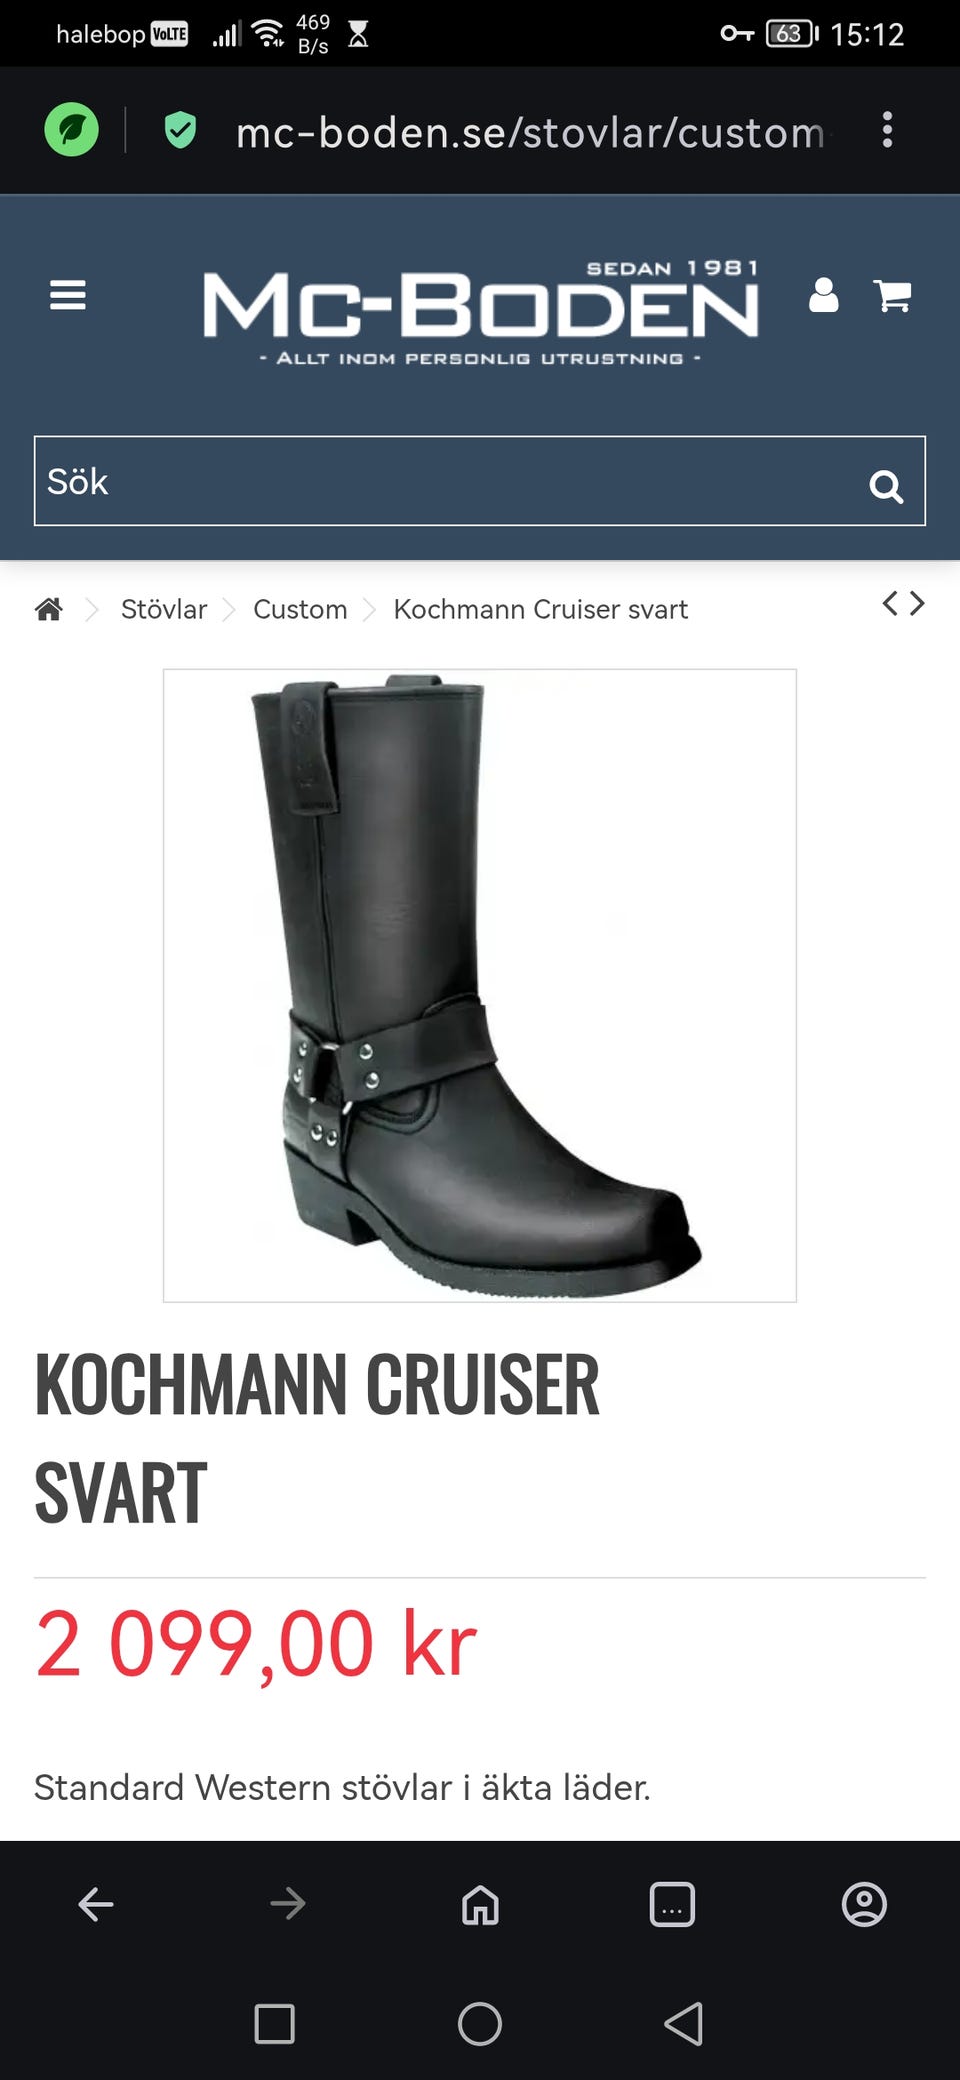Go to previous product arrow
960x2080 pixels.
point(890,603)
